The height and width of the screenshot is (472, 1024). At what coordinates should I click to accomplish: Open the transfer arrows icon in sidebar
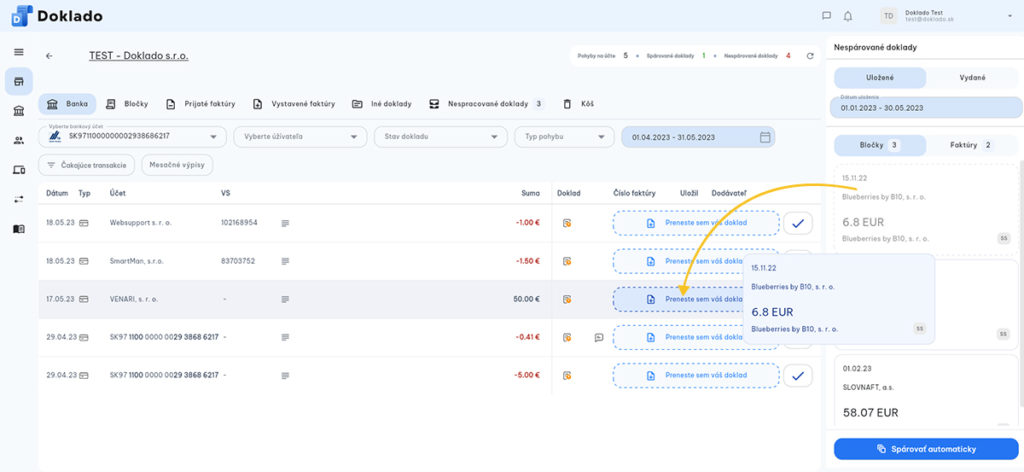tap(19, 199)
